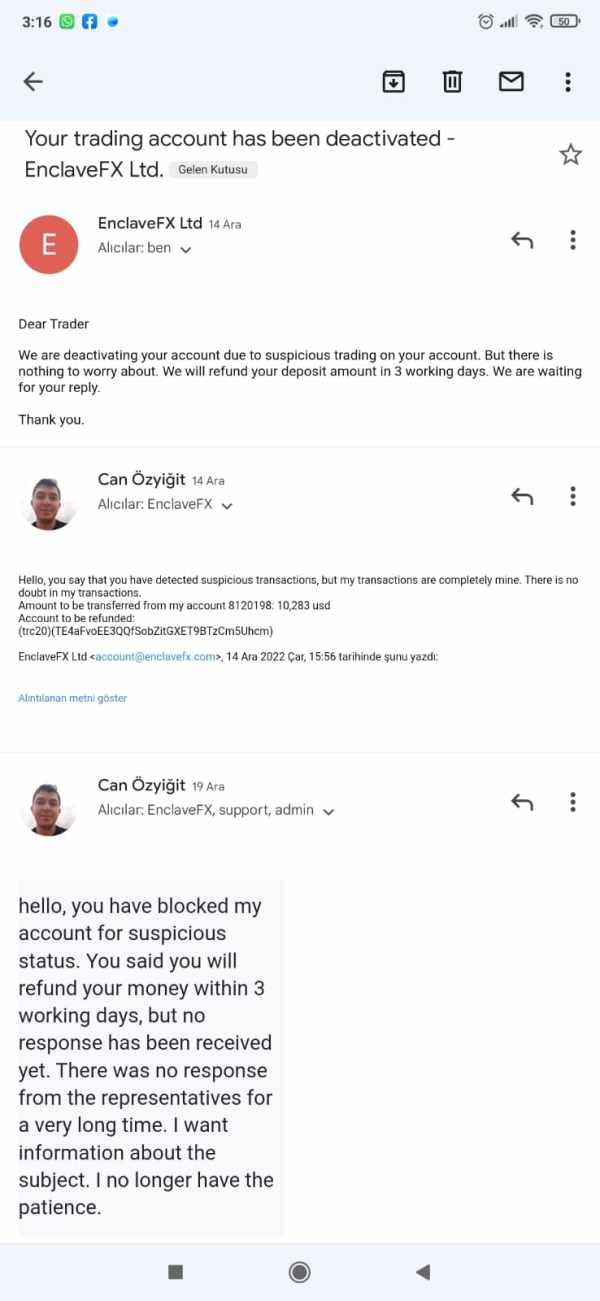This screenshot has height=1301, width=600.
Task: Open more options for EnclaveFX Ltd message
Action: pos(573,240)
